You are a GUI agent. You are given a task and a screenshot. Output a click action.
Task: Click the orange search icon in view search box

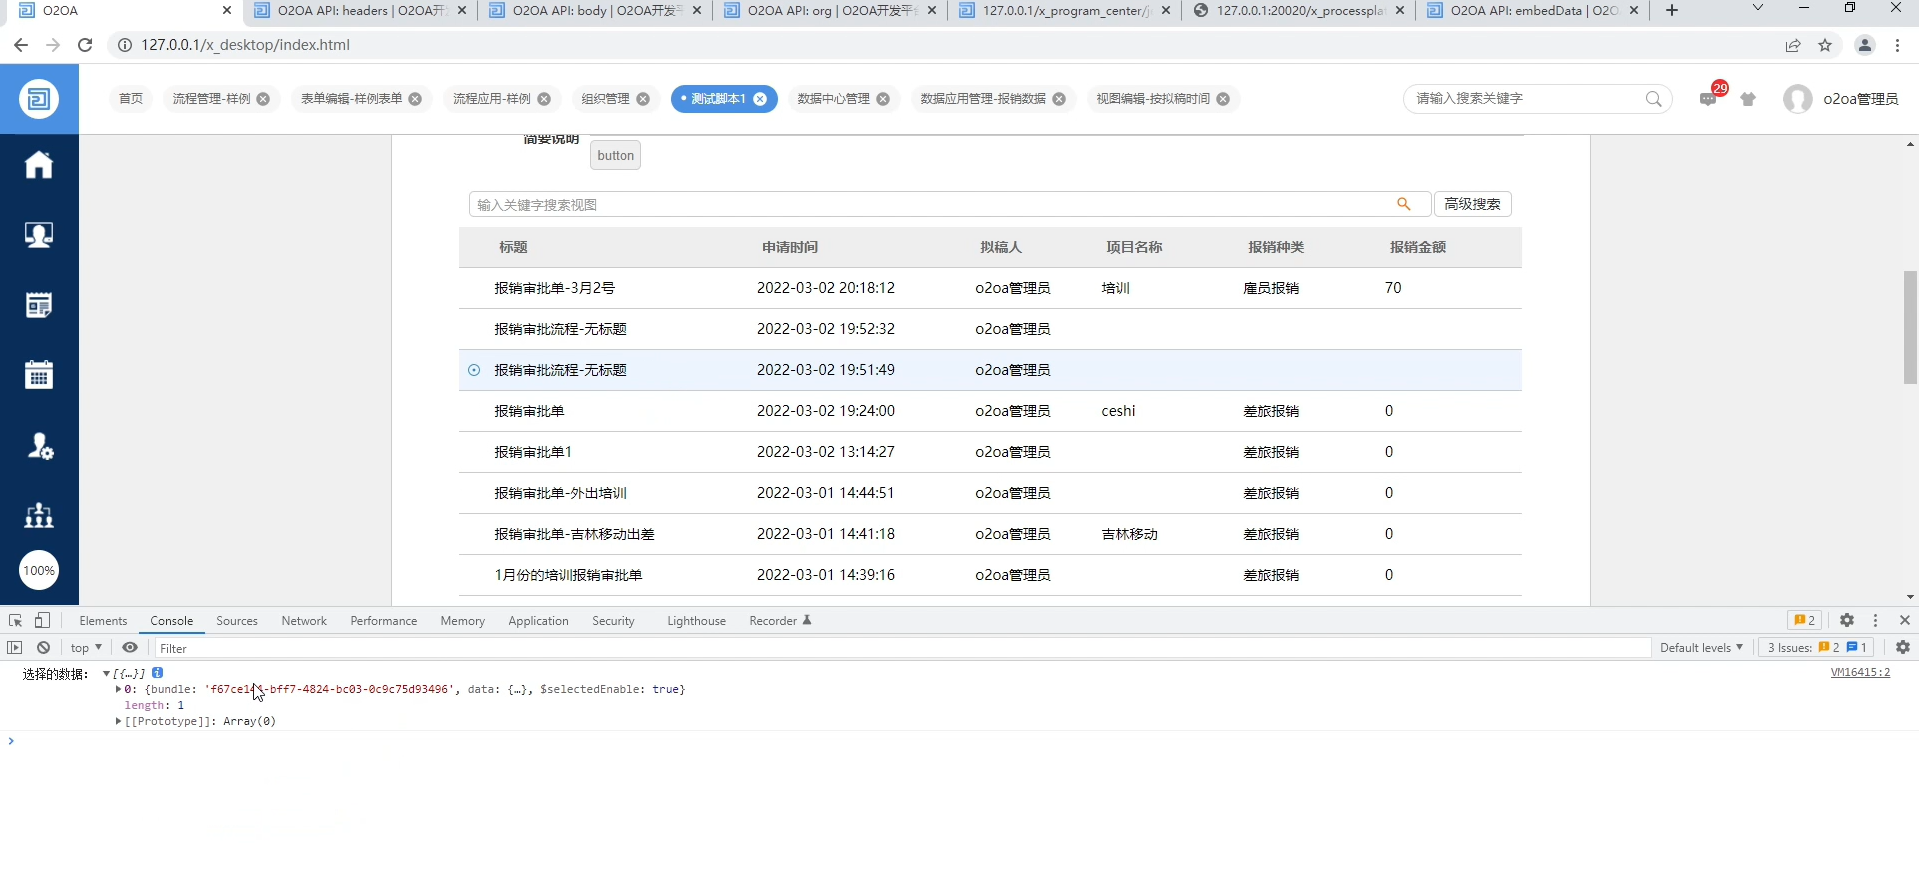pos(1404,204)
